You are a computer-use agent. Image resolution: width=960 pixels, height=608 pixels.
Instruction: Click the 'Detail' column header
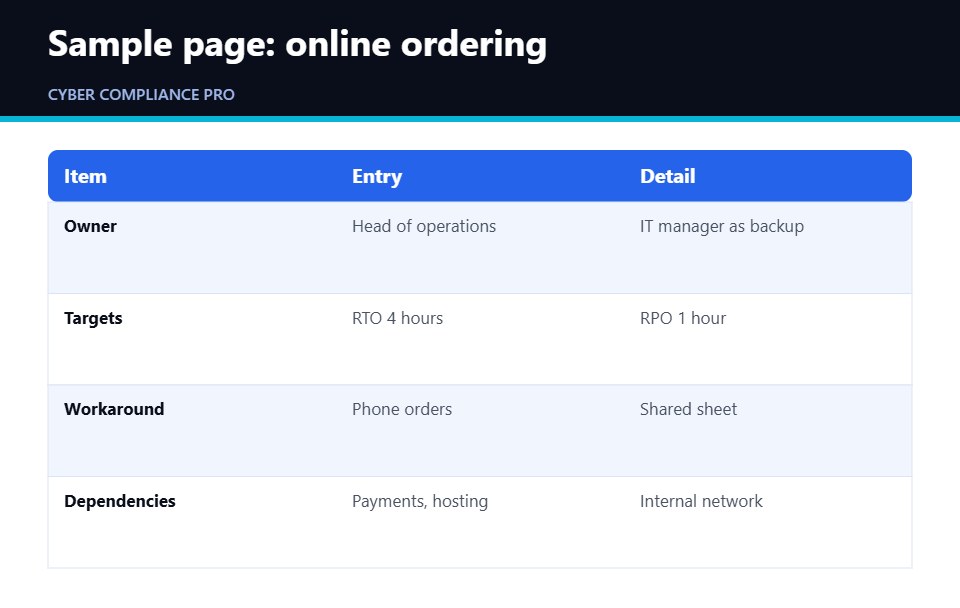pyautogui.click(x=667, y=176)
